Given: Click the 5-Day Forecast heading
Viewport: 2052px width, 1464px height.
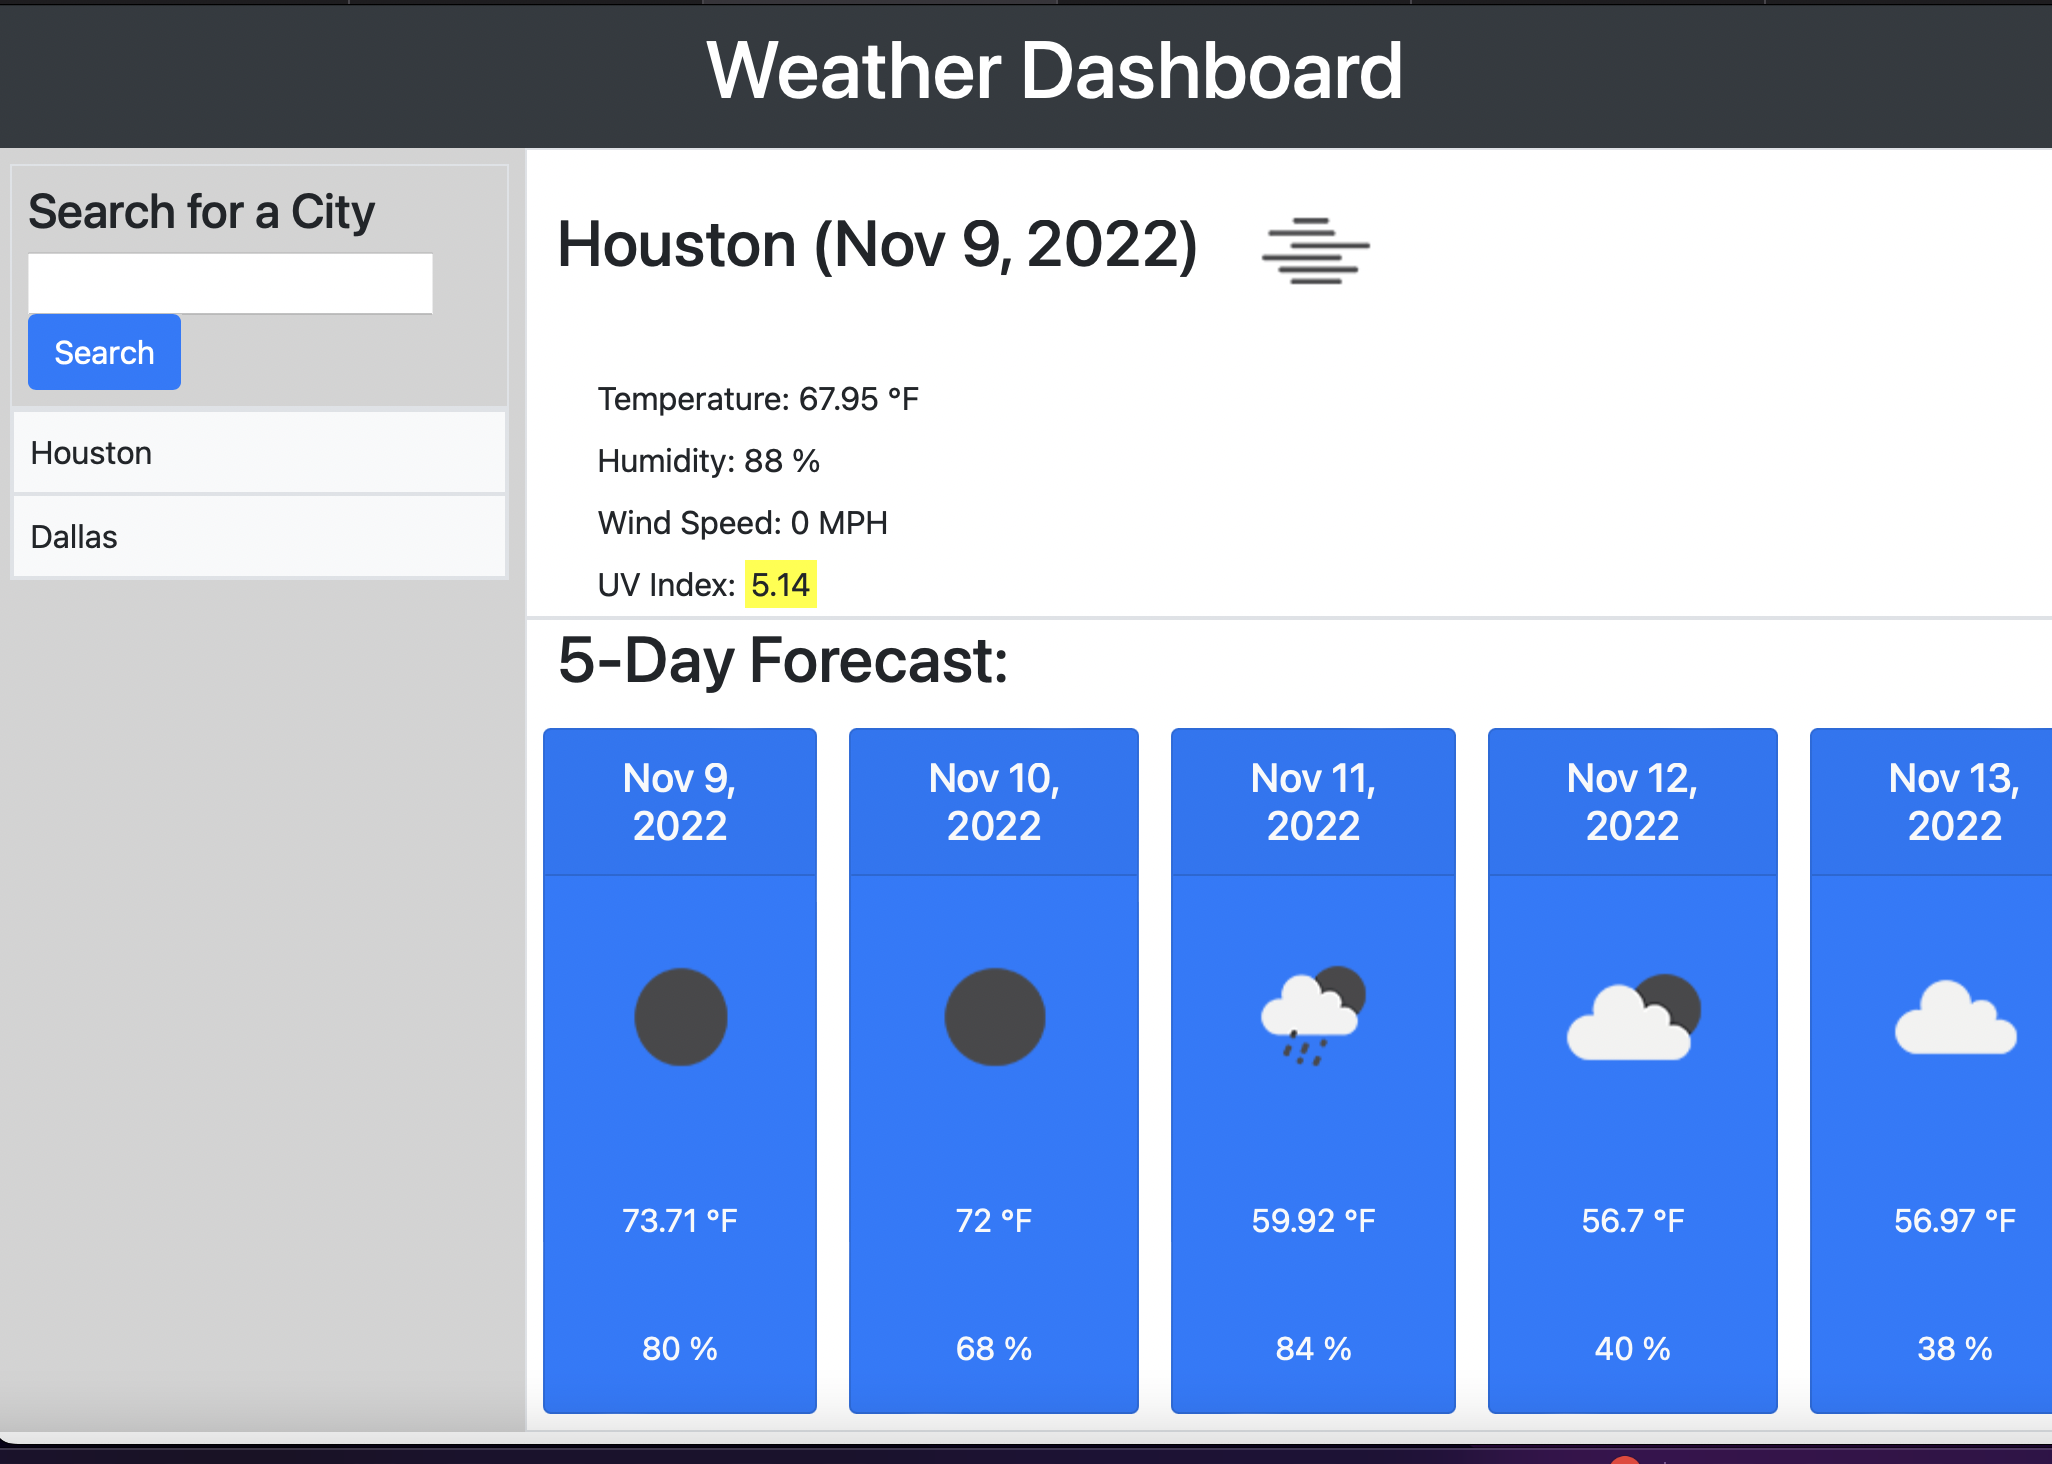Looking at the screenshot, I should point(783,661).
